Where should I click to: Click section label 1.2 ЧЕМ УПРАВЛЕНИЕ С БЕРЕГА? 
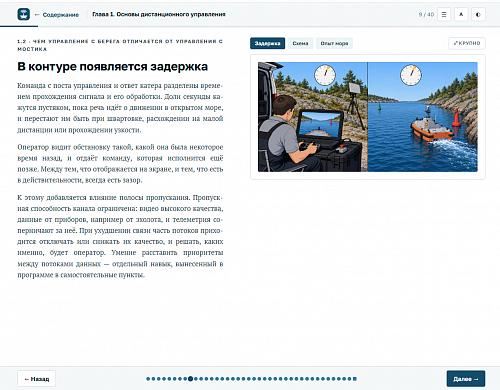(120, 45)
